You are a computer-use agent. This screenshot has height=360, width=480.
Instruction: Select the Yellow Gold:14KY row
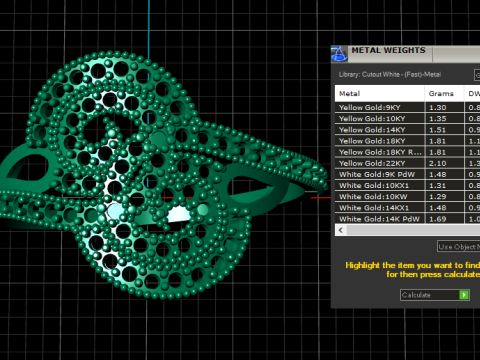[x=407, y=130]
